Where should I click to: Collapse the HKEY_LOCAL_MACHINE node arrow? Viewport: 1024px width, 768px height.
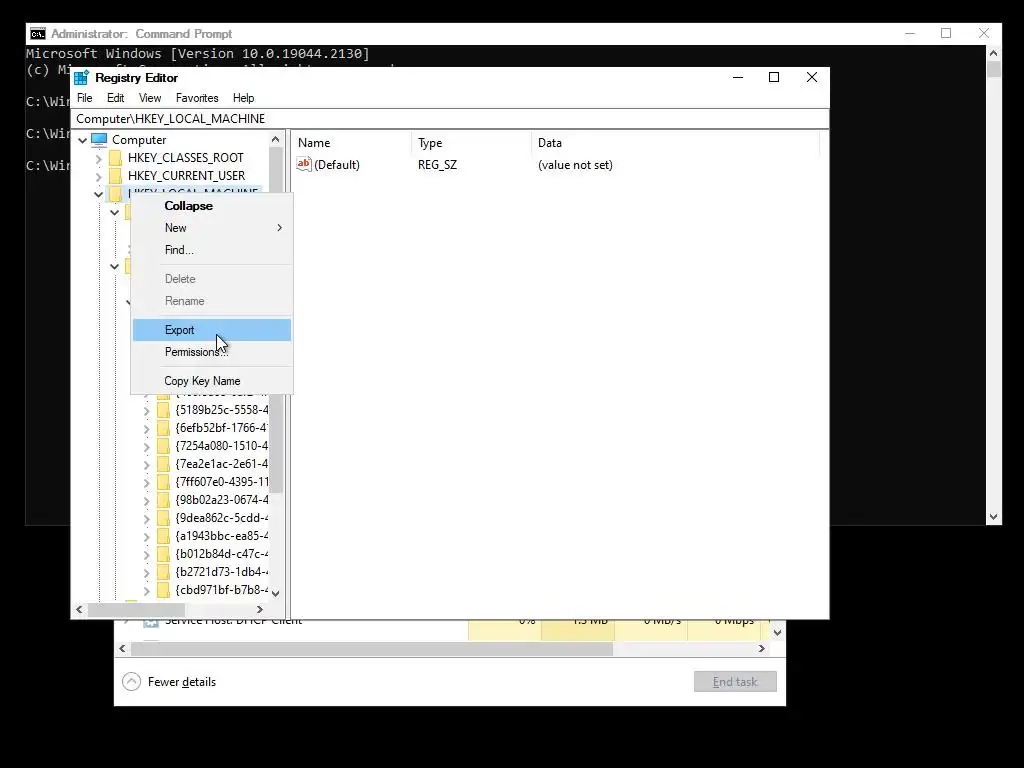(98, 195)
